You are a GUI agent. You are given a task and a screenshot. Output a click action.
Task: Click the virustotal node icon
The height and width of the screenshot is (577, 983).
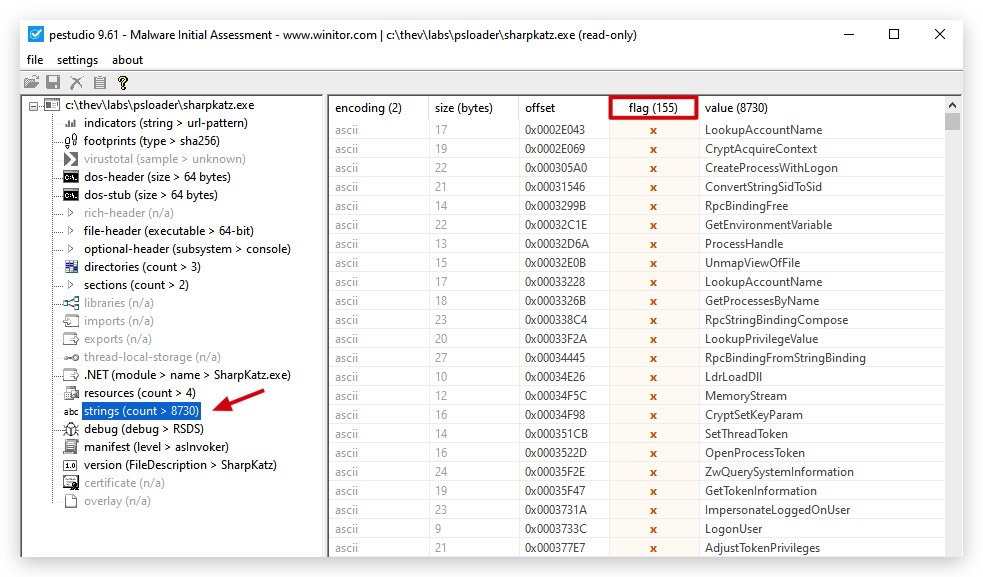click(x=71, y=159)
